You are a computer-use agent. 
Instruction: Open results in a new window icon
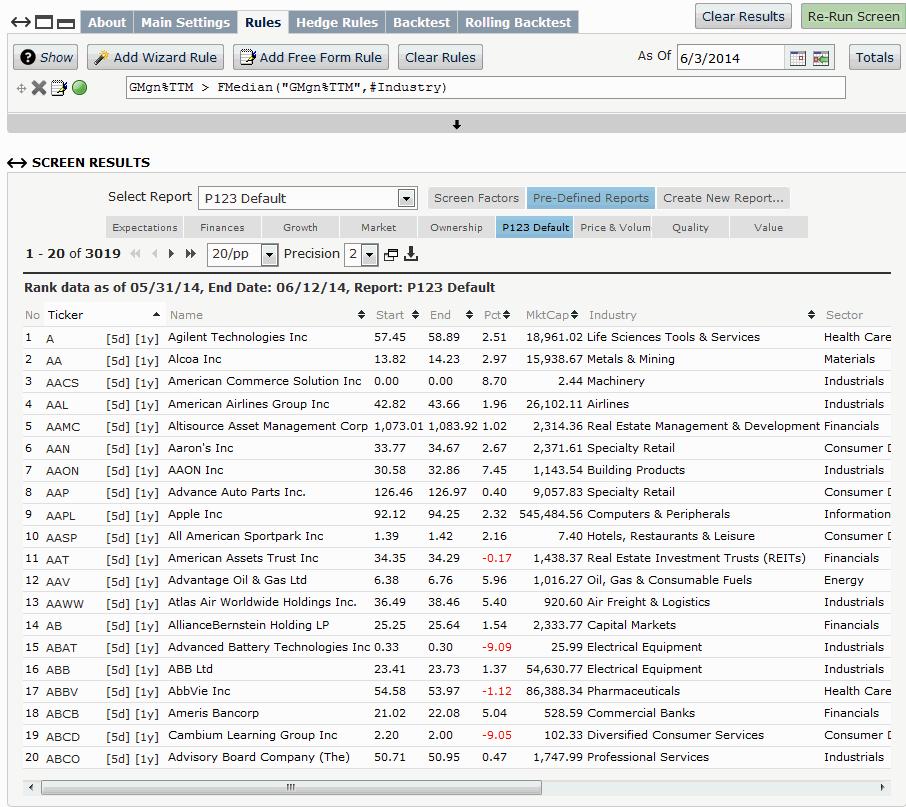(391, 255)
